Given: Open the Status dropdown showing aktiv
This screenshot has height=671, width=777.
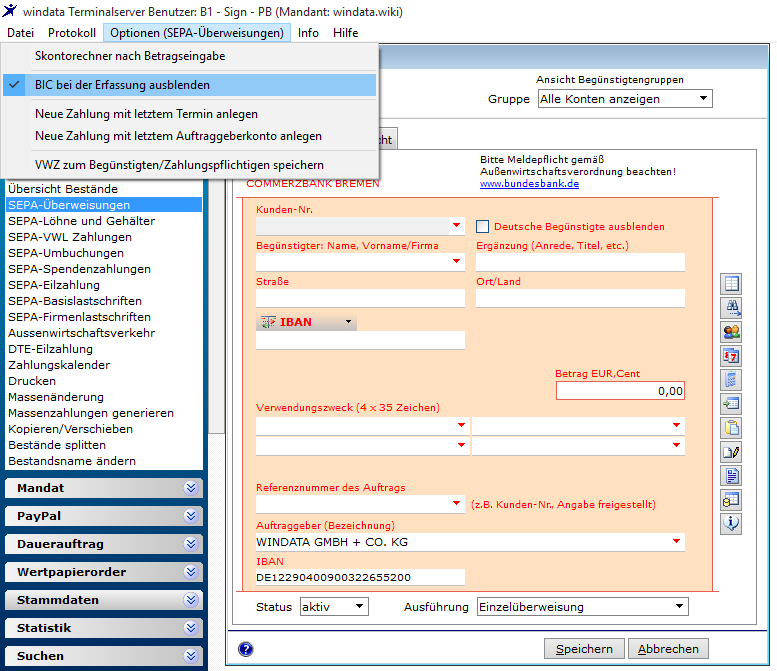Looking at the screenshot, I should pos(334,607).
